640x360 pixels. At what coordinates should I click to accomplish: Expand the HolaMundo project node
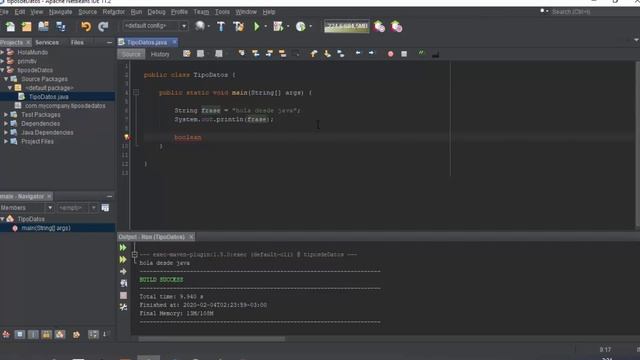pyautogui.click(x=2, y=52)
